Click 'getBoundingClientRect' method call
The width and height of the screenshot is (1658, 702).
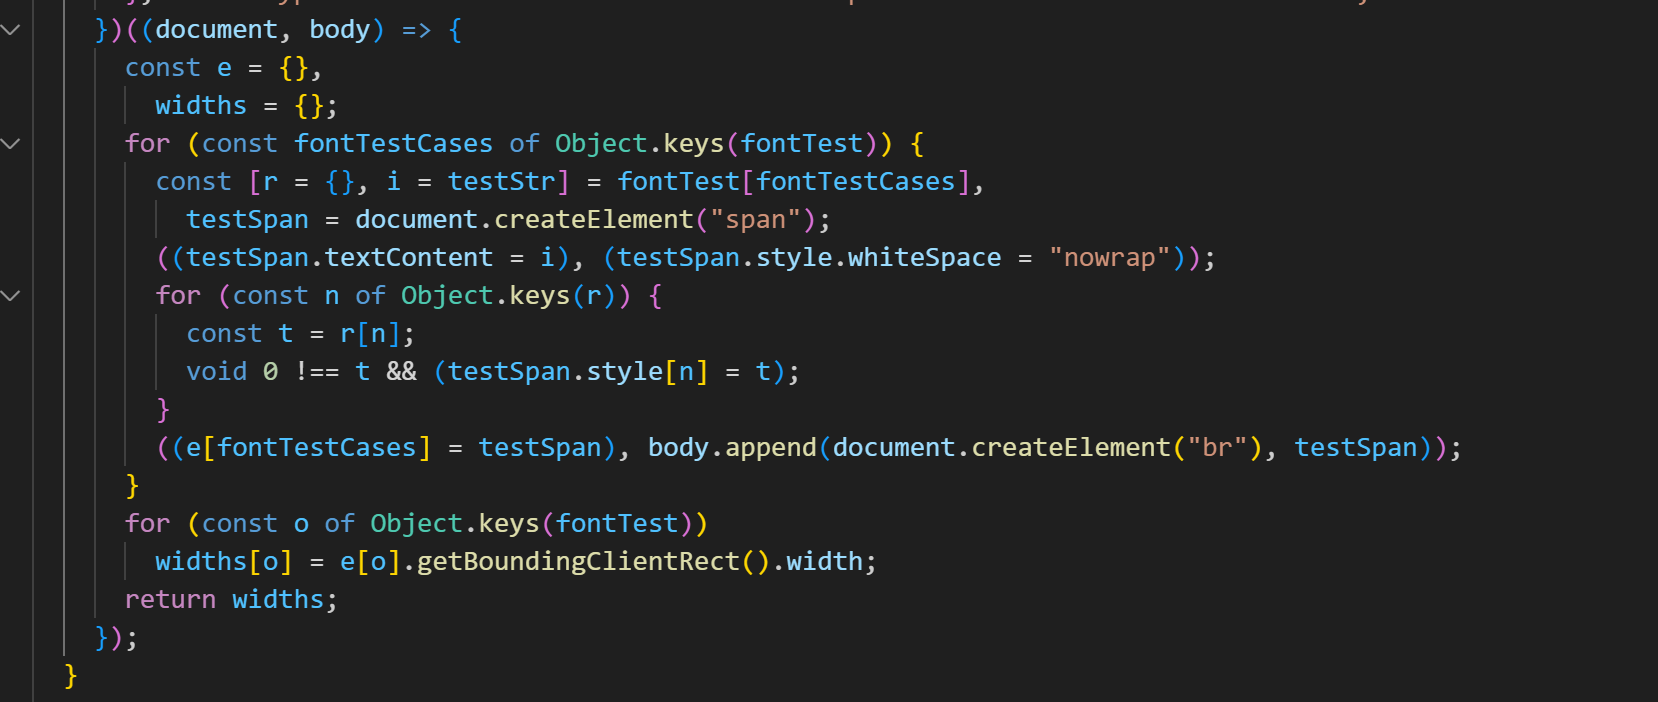578,562
